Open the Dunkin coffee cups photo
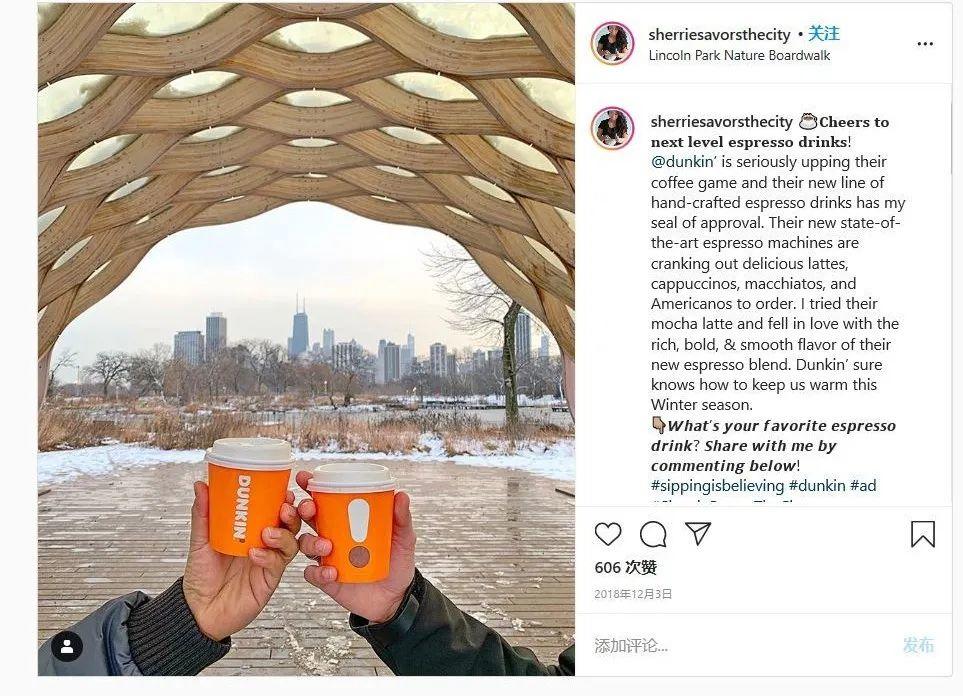The height and width of the screenshot is (696, 963). point(306,339)
